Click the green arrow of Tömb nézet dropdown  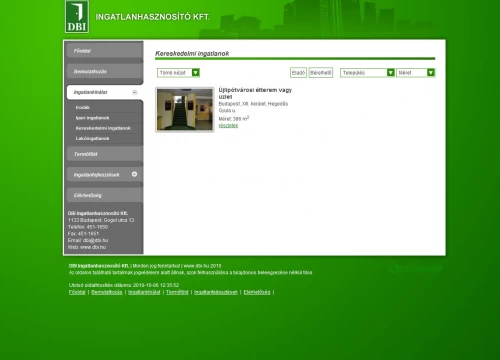[x=196, y=73]
